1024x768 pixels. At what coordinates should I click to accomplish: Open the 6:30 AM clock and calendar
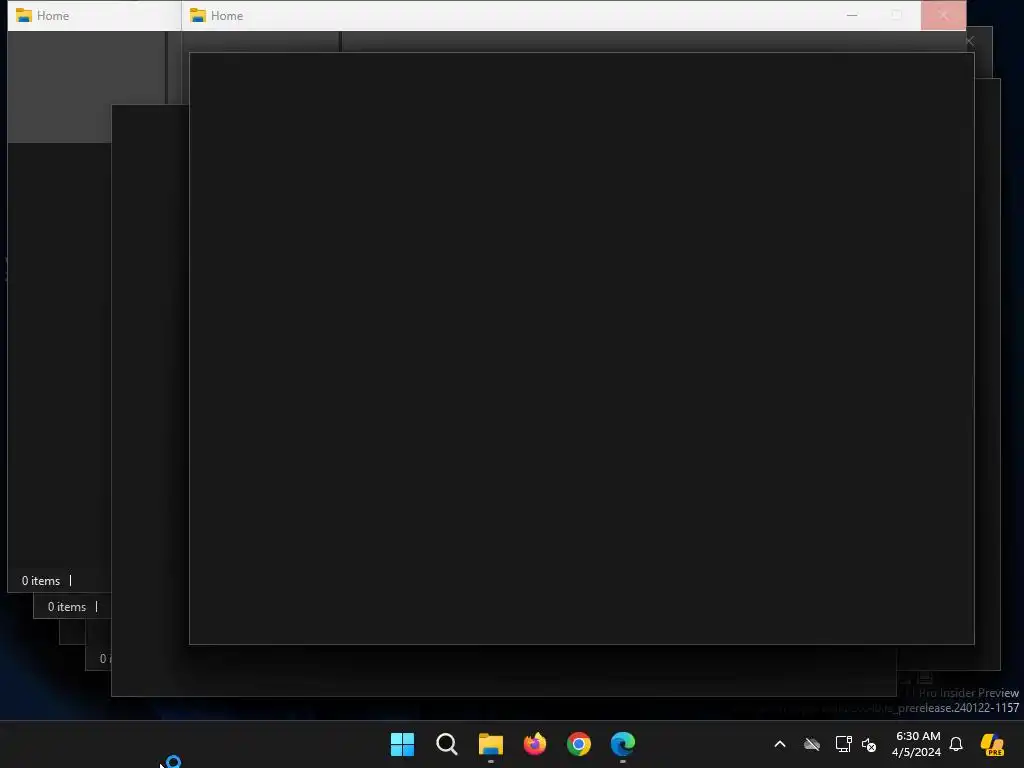click(917, 744)
